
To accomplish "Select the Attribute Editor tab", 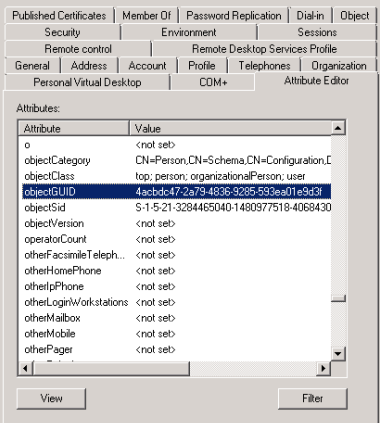I will pyautogui.click(x=316, y=81).
